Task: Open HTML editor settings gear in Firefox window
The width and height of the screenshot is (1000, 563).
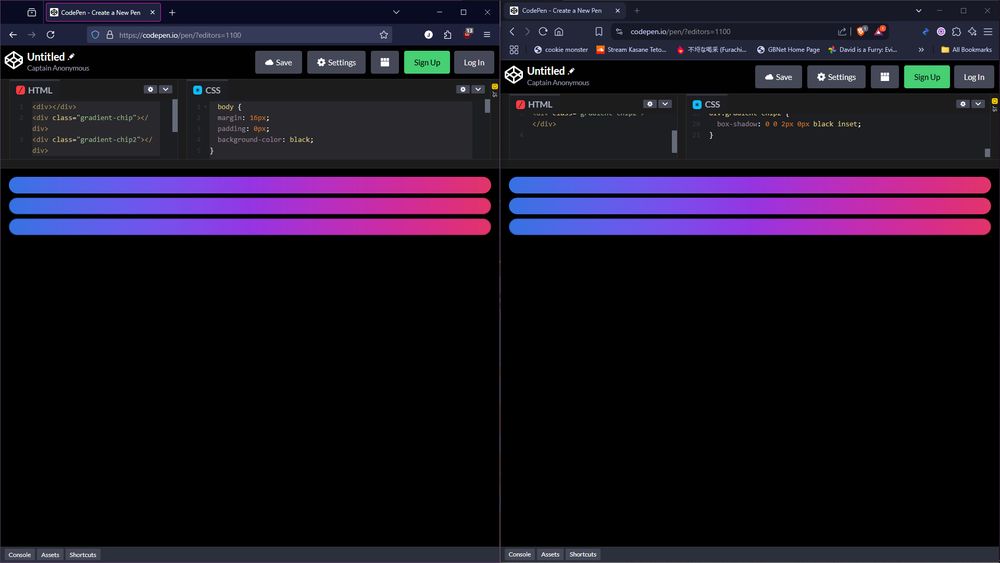Action: [151, 89]
